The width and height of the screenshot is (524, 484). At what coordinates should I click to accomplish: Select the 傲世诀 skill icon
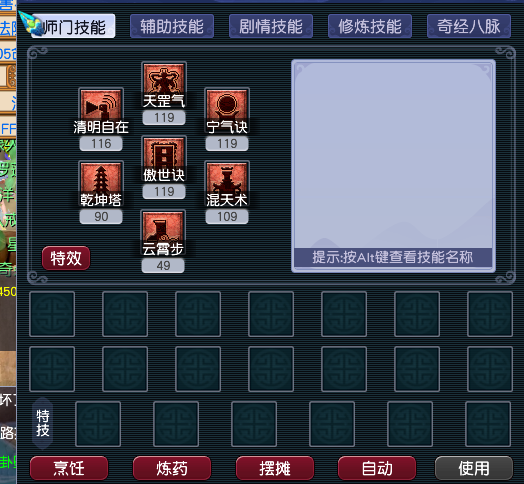164,158
